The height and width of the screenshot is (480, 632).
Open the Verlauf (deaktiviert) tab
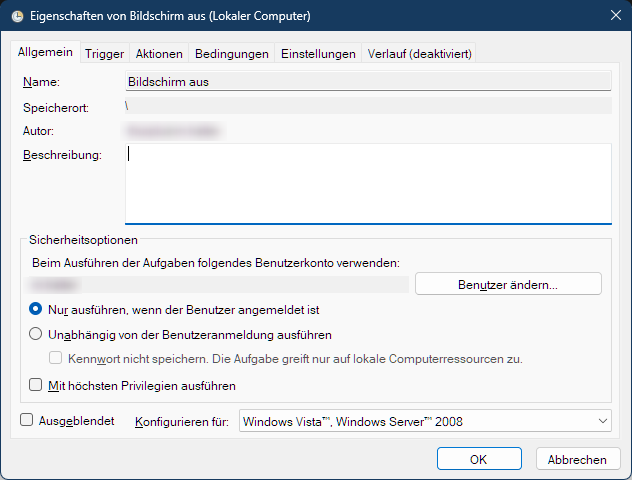(419, 54)
